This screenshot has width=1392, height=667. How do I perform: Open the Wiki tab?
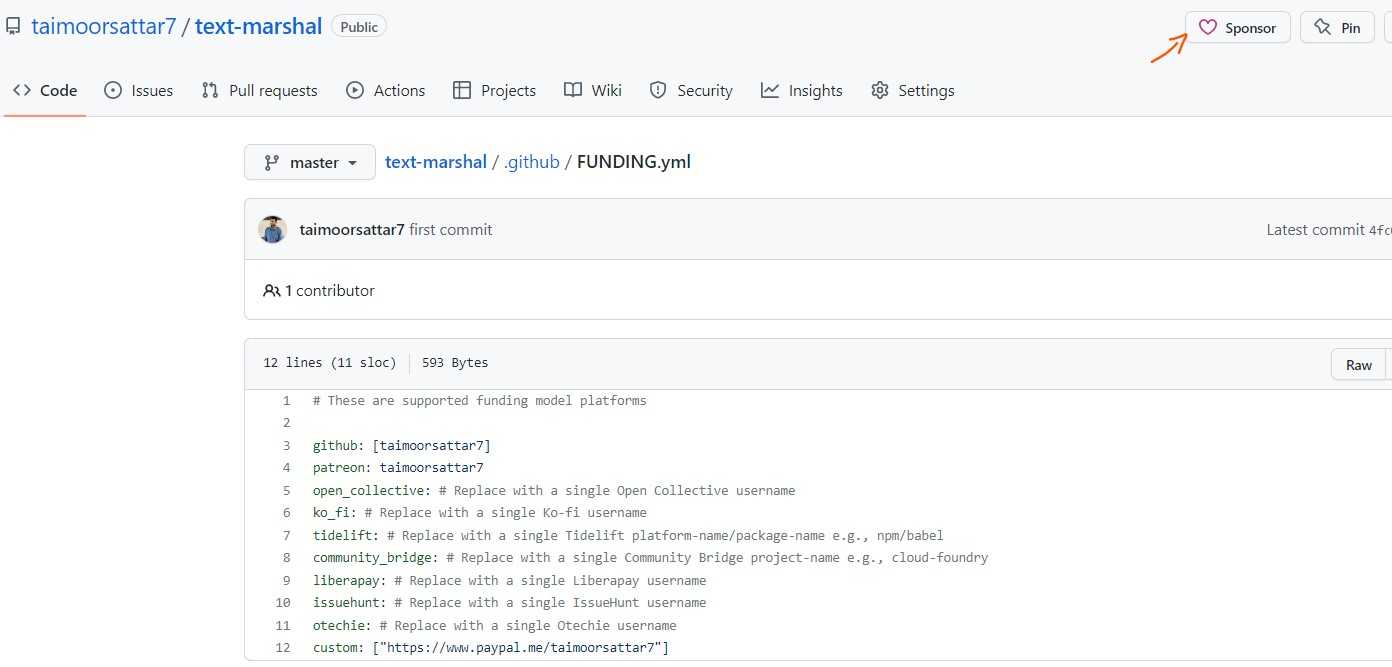pos(593,91)
